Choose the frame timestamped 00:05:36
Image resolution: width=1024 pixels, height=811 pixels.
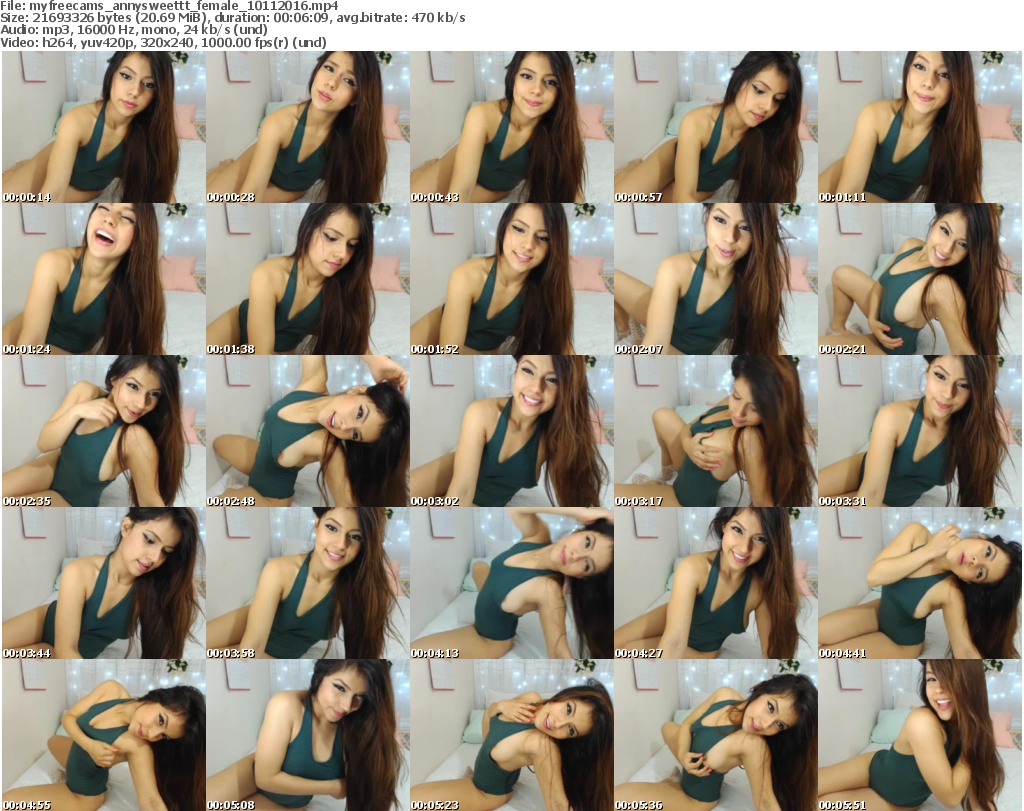coord(716,735)
